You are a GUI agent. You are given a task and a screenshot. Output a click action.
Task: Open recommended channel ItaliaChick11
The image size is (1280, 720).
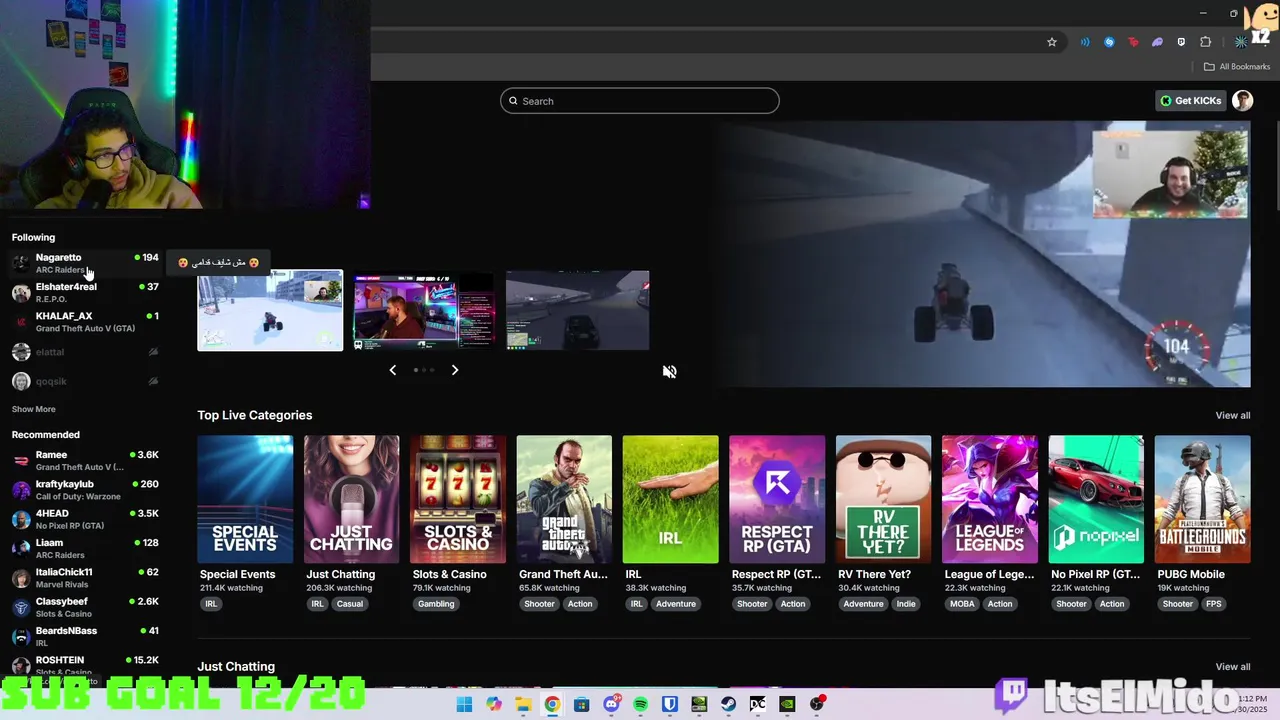[85, 578]
